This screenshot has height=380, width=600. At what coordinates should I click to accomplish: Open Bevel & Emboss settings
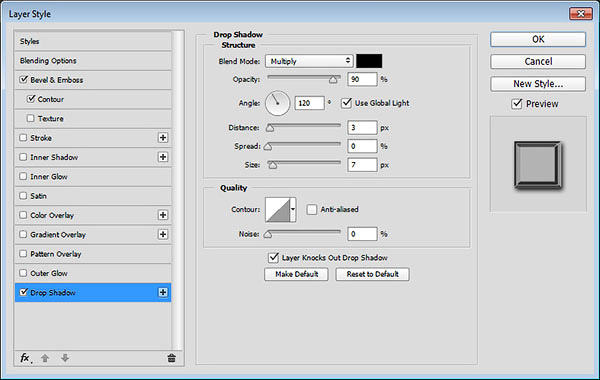tap(57, 80)
